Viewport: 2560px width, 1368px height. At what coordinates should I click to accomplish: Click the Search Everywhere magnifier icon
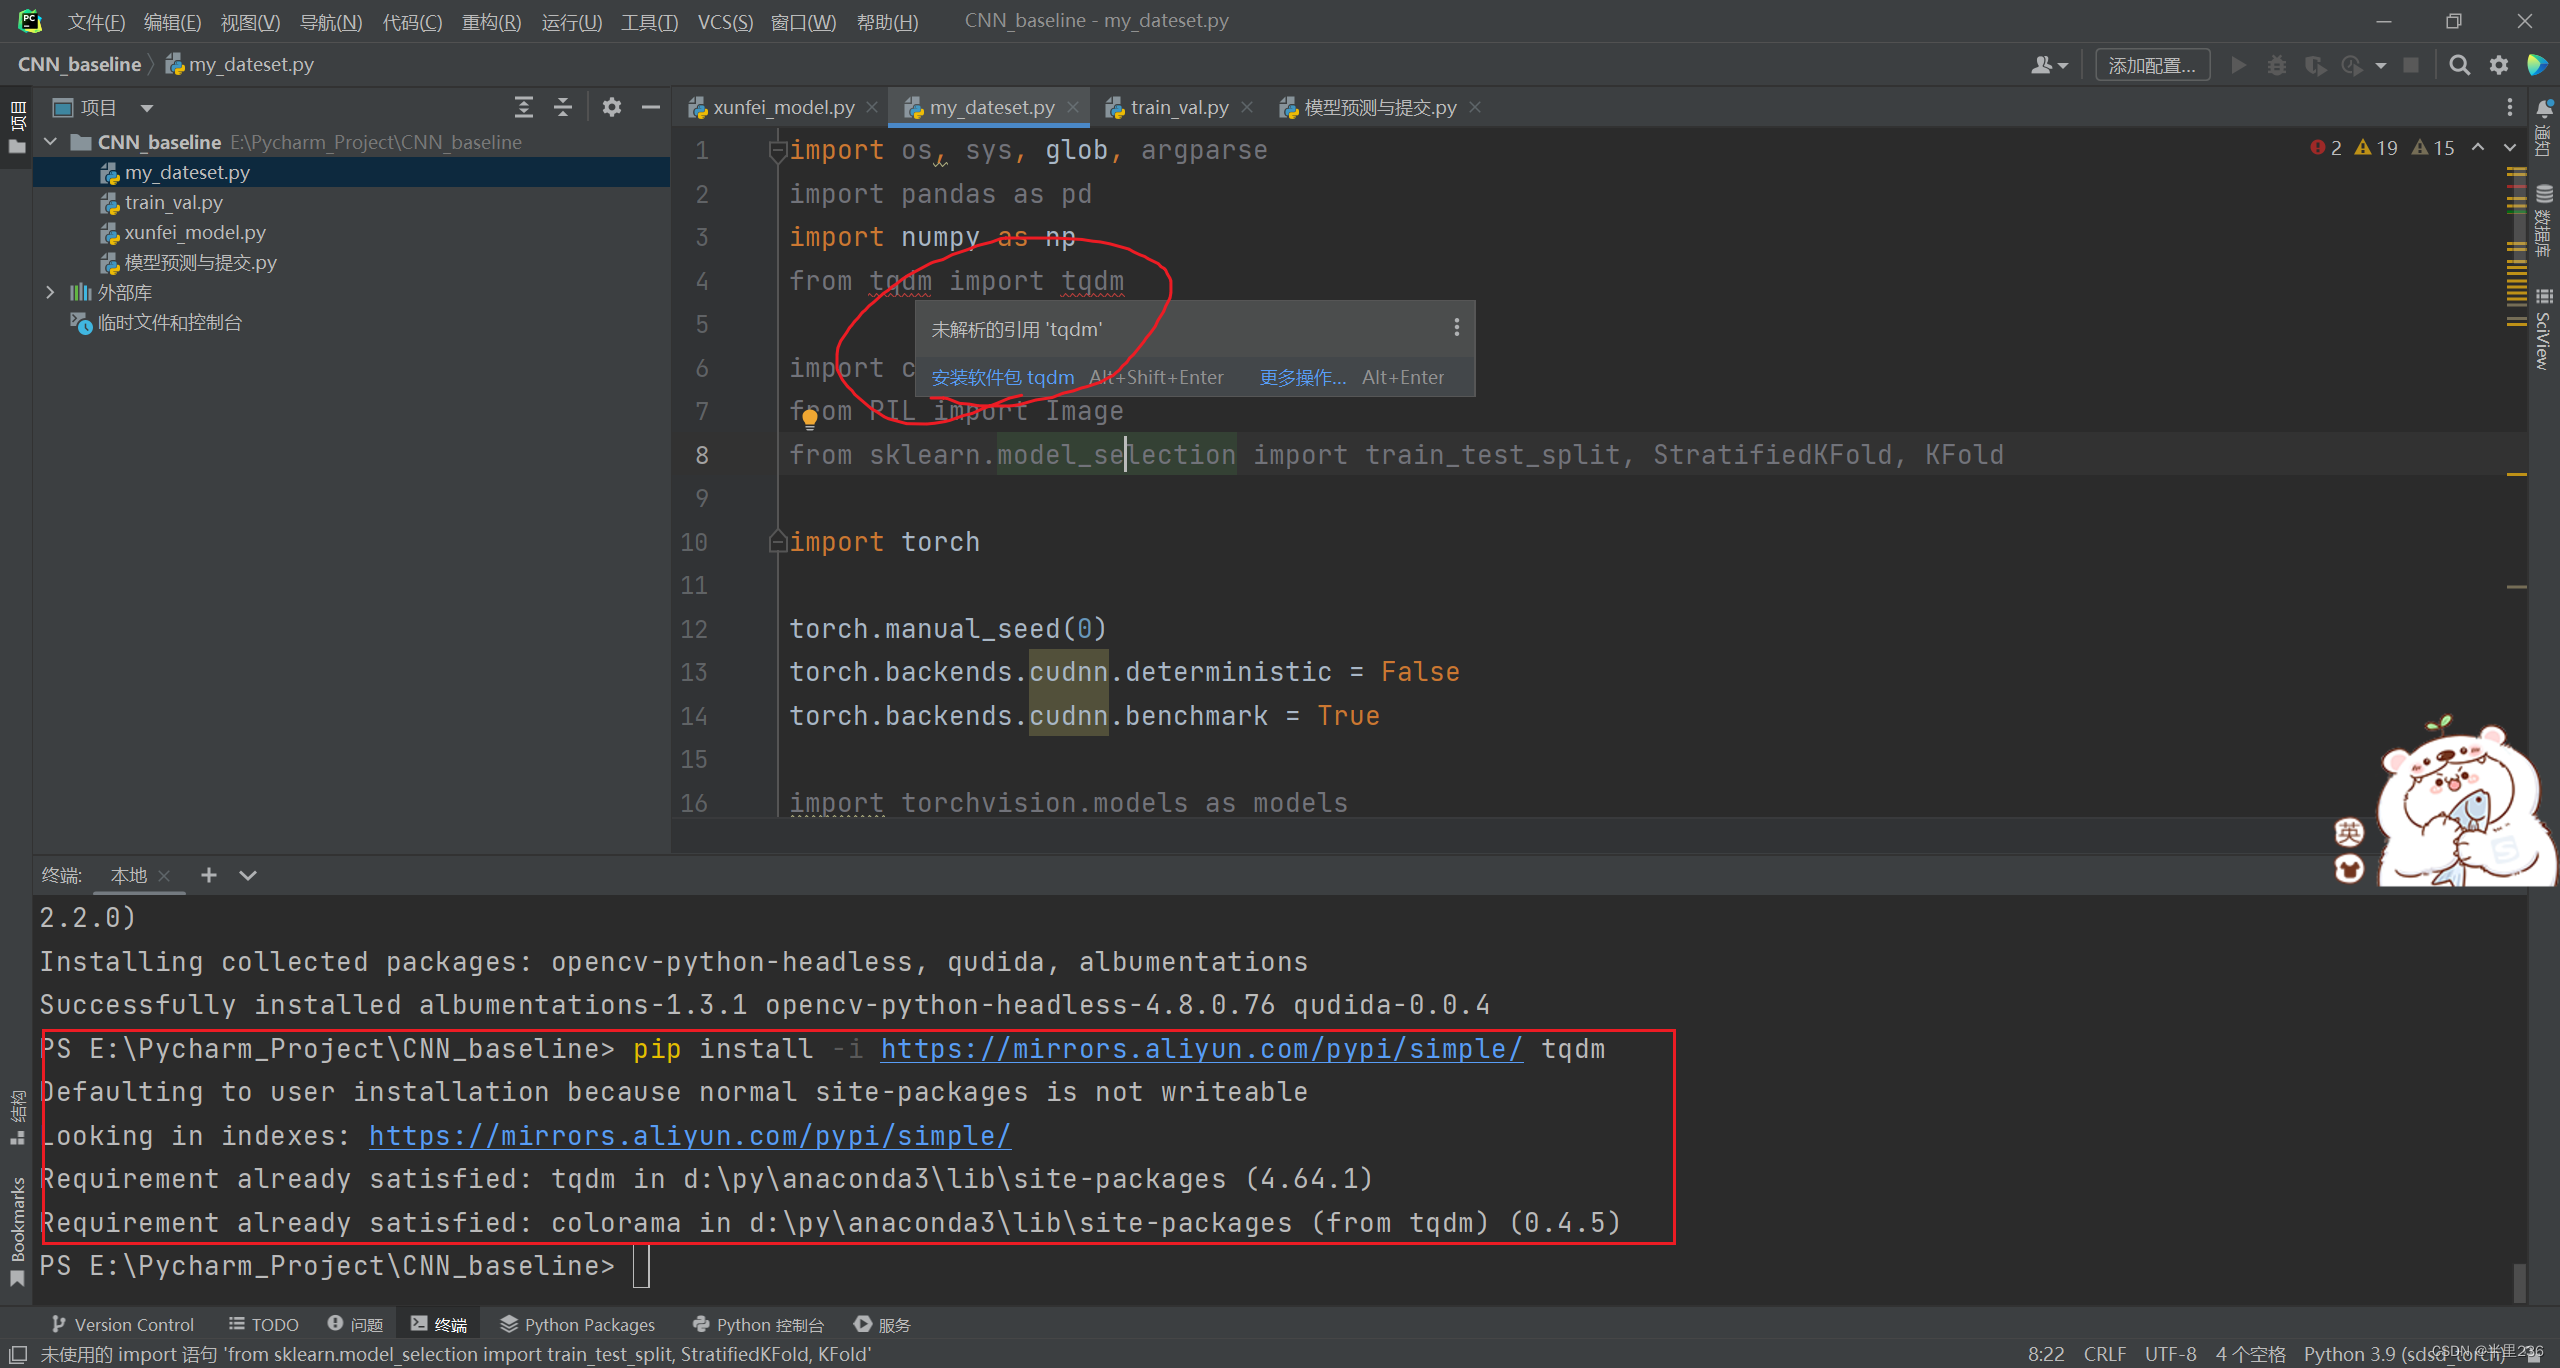pos(2459,65)
